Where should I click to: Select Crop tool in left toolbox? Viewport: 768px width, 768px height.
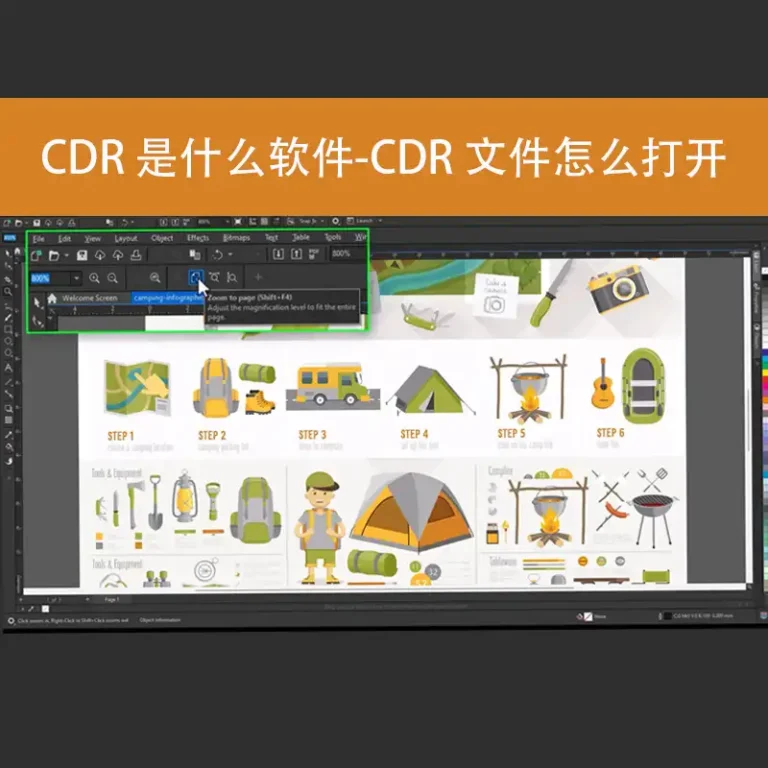pyautogui.click(x=8, y=280)
